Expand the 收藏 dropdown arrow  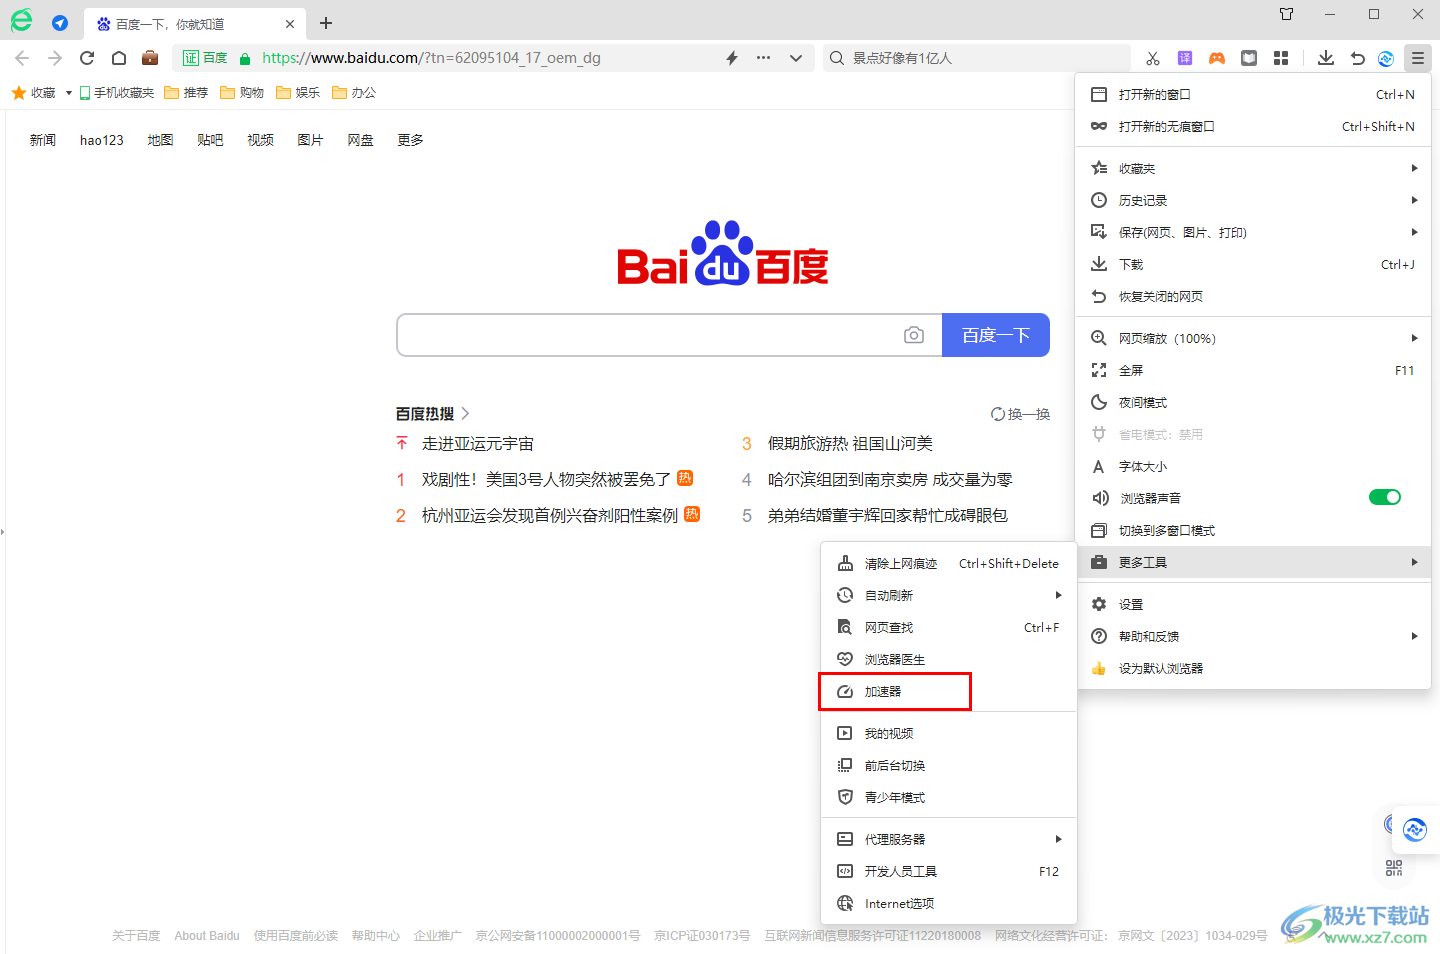[68, 93]
